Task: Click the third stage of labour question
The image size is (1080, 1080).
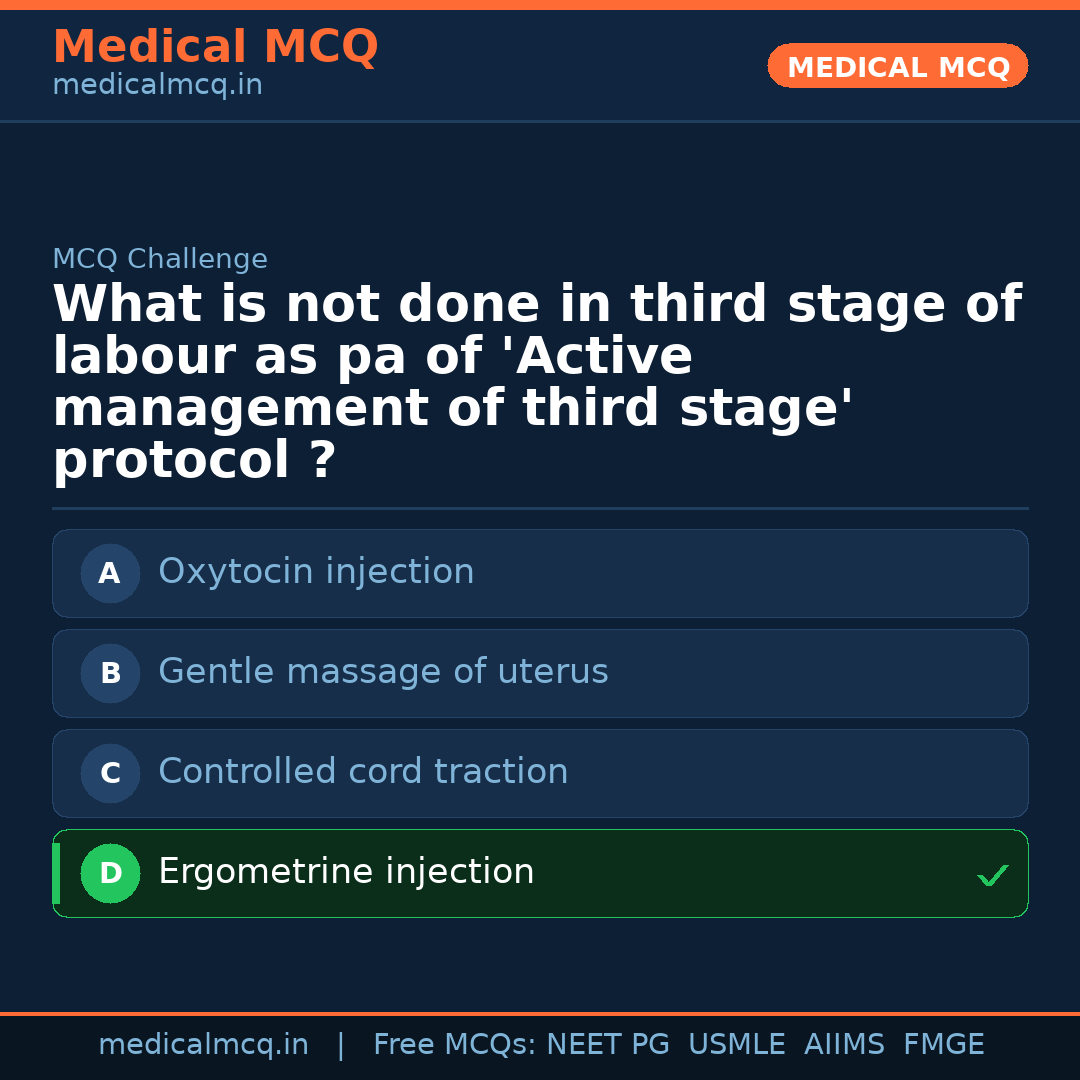Action: coord(537,382)
